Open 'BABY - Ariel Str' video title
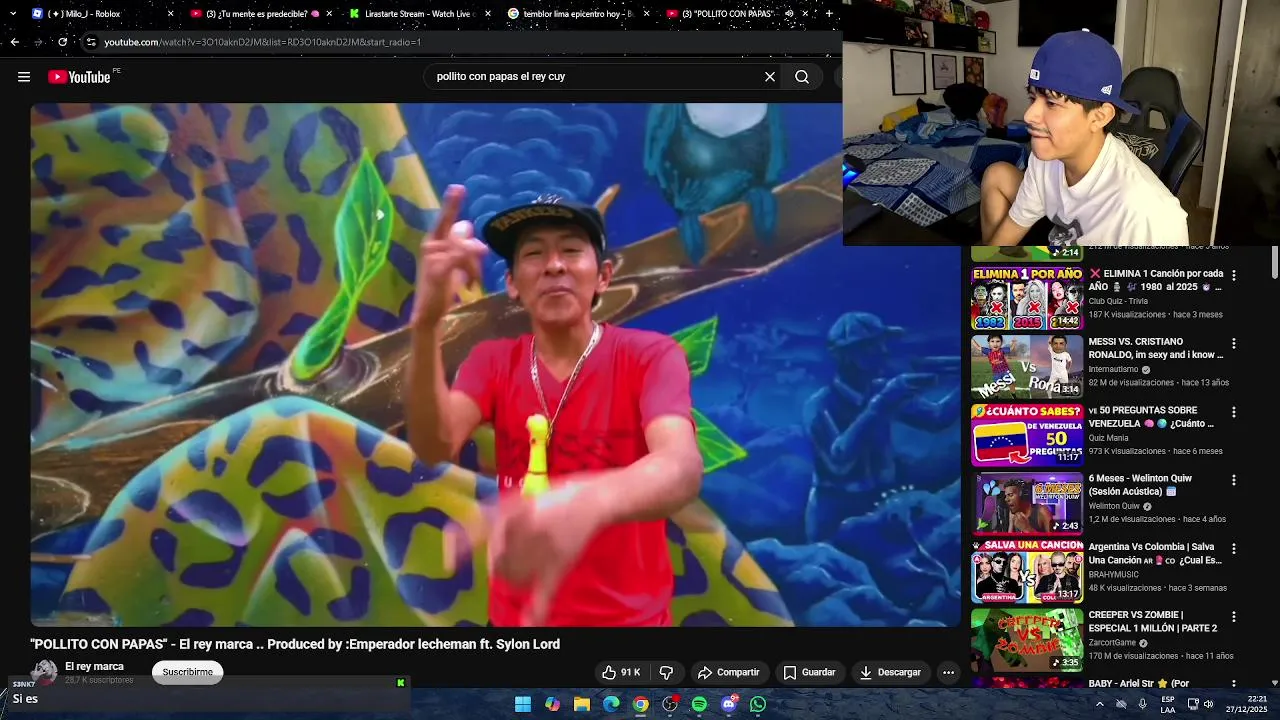1280x720 pixels. [1139, 684]
